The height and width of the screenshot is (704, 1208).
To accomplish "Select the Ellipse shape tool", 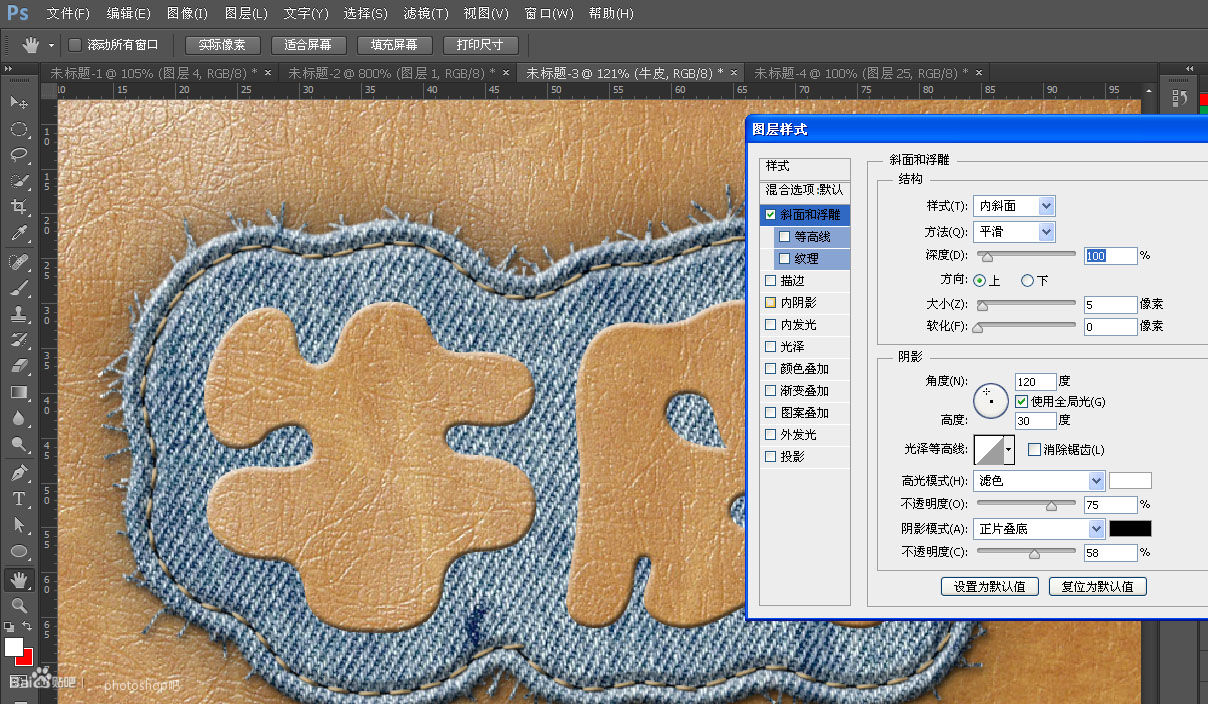I will [x=19, y=551].
